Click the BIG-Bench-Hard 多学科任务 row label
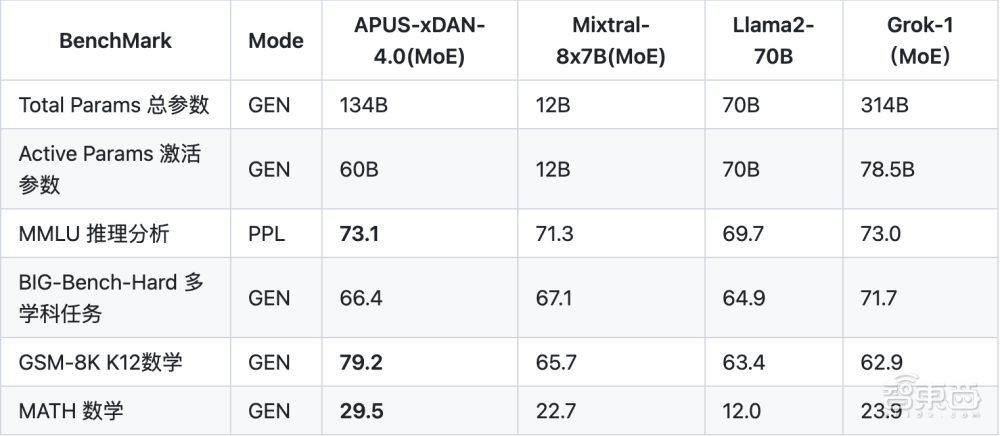Screen dimensions: 1000x436 tap(111, 298)
